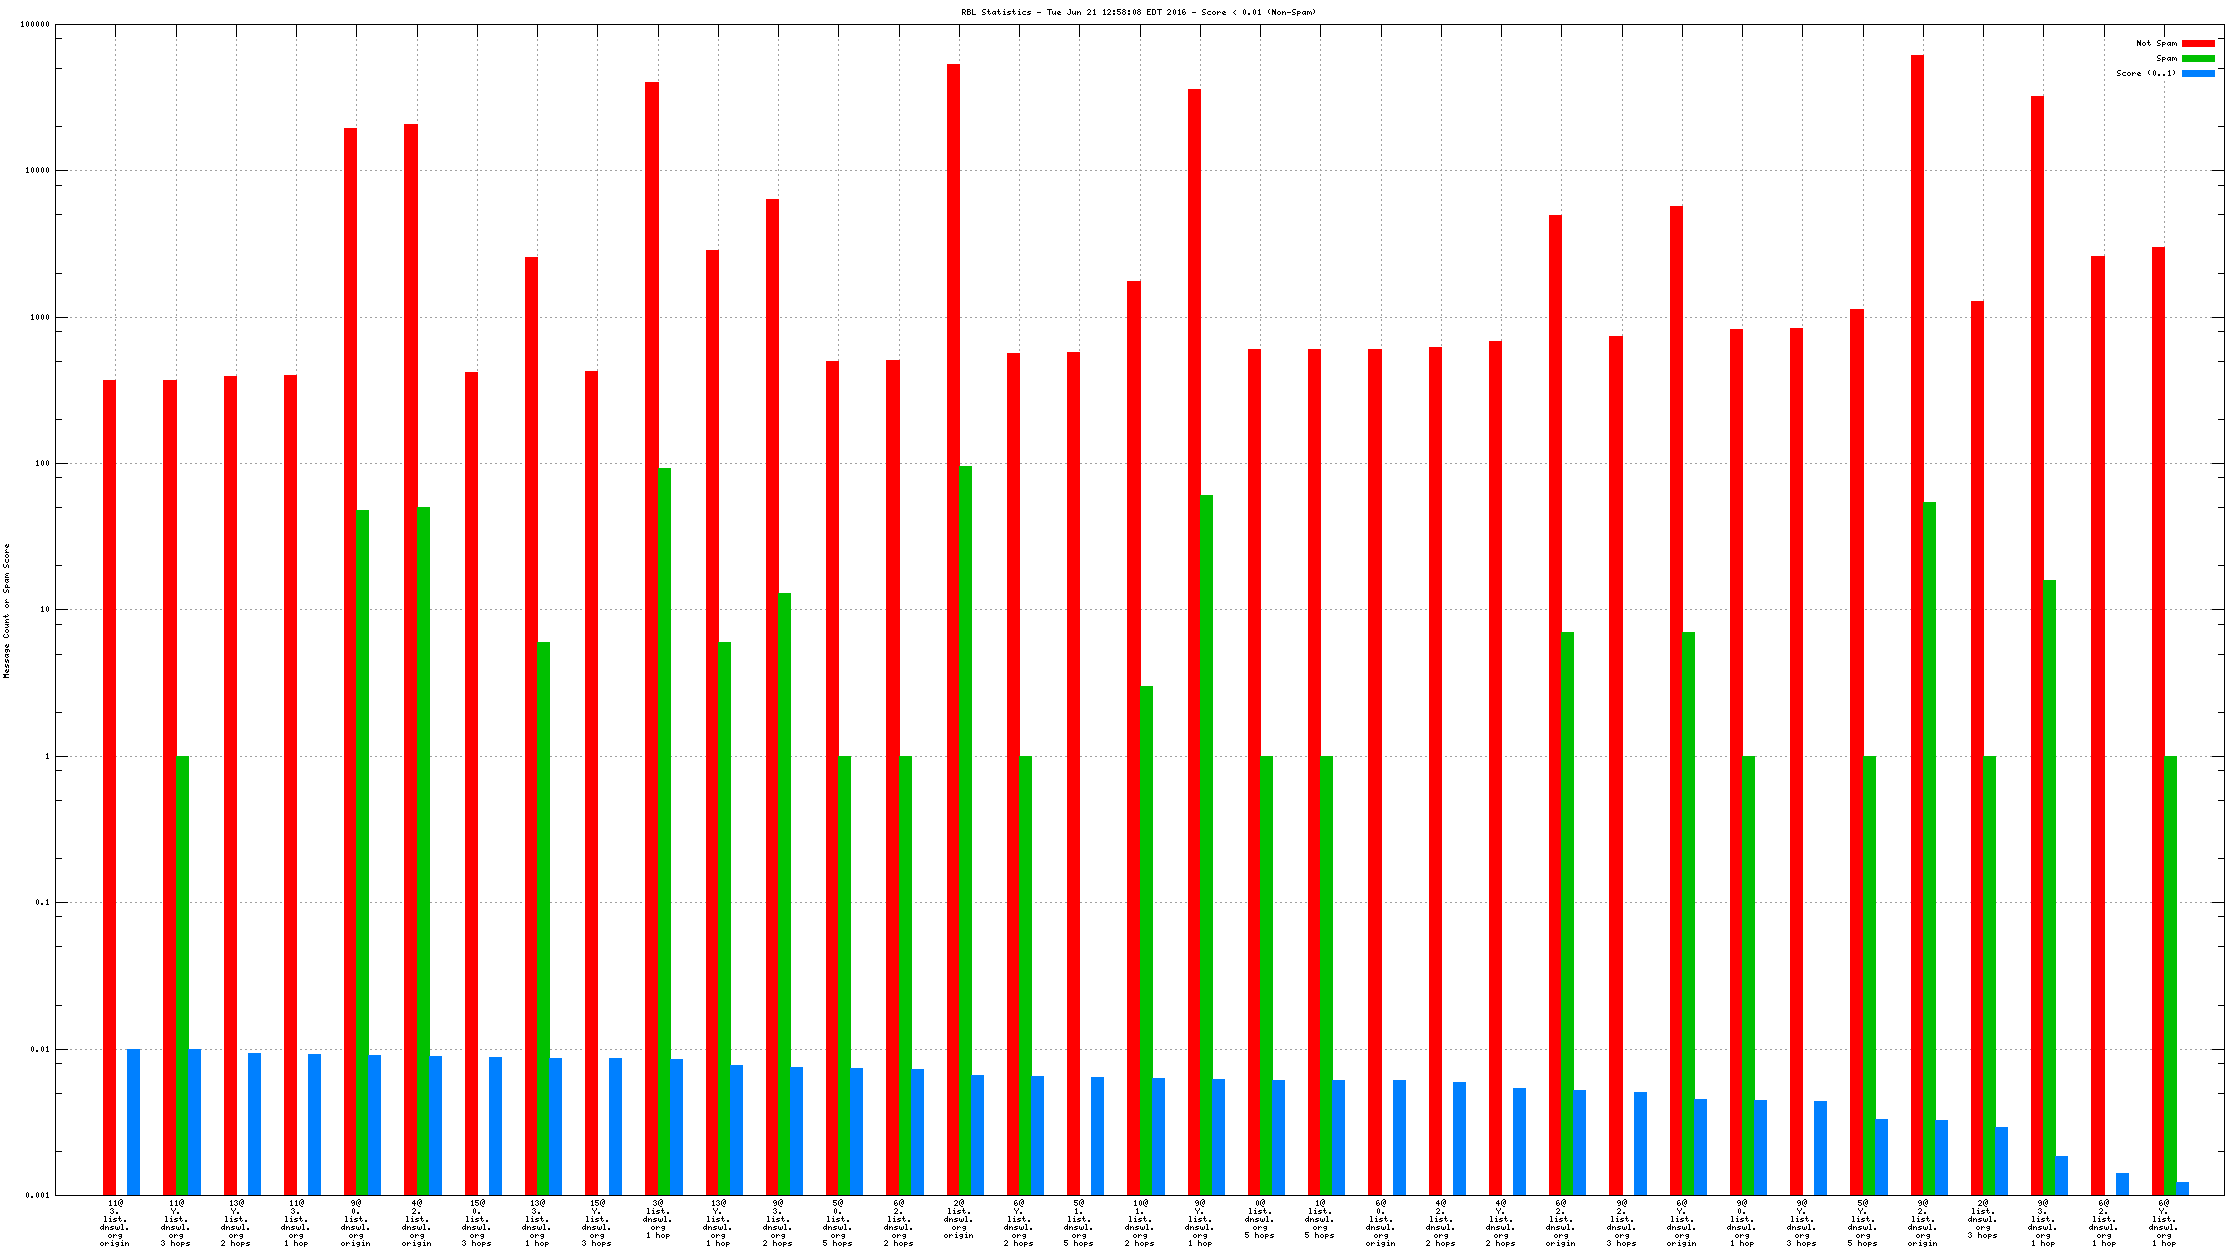Click the 100000 y-axis tick label

coord(35,24)
